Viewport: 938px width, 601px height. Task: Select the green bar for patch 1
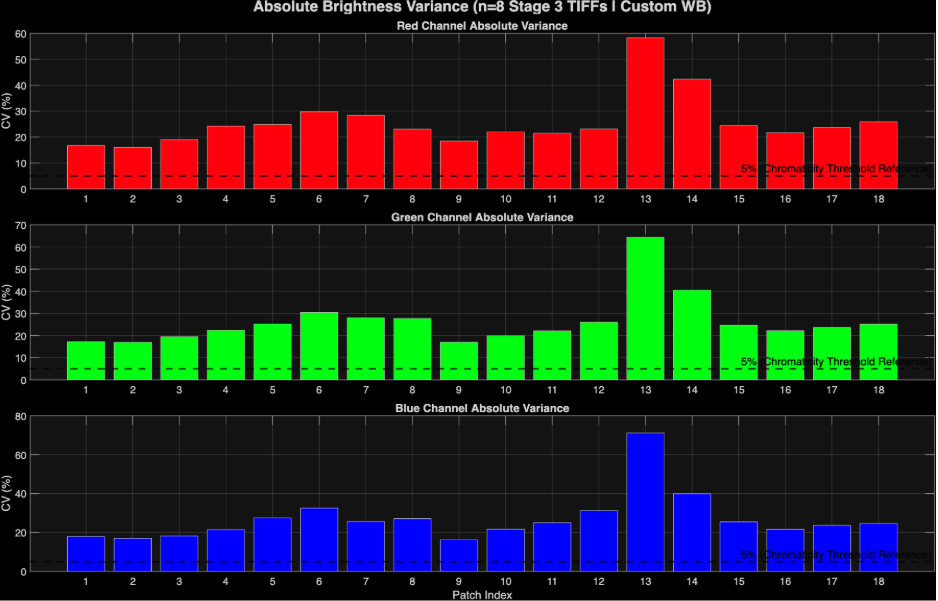(x=86, y=360)
